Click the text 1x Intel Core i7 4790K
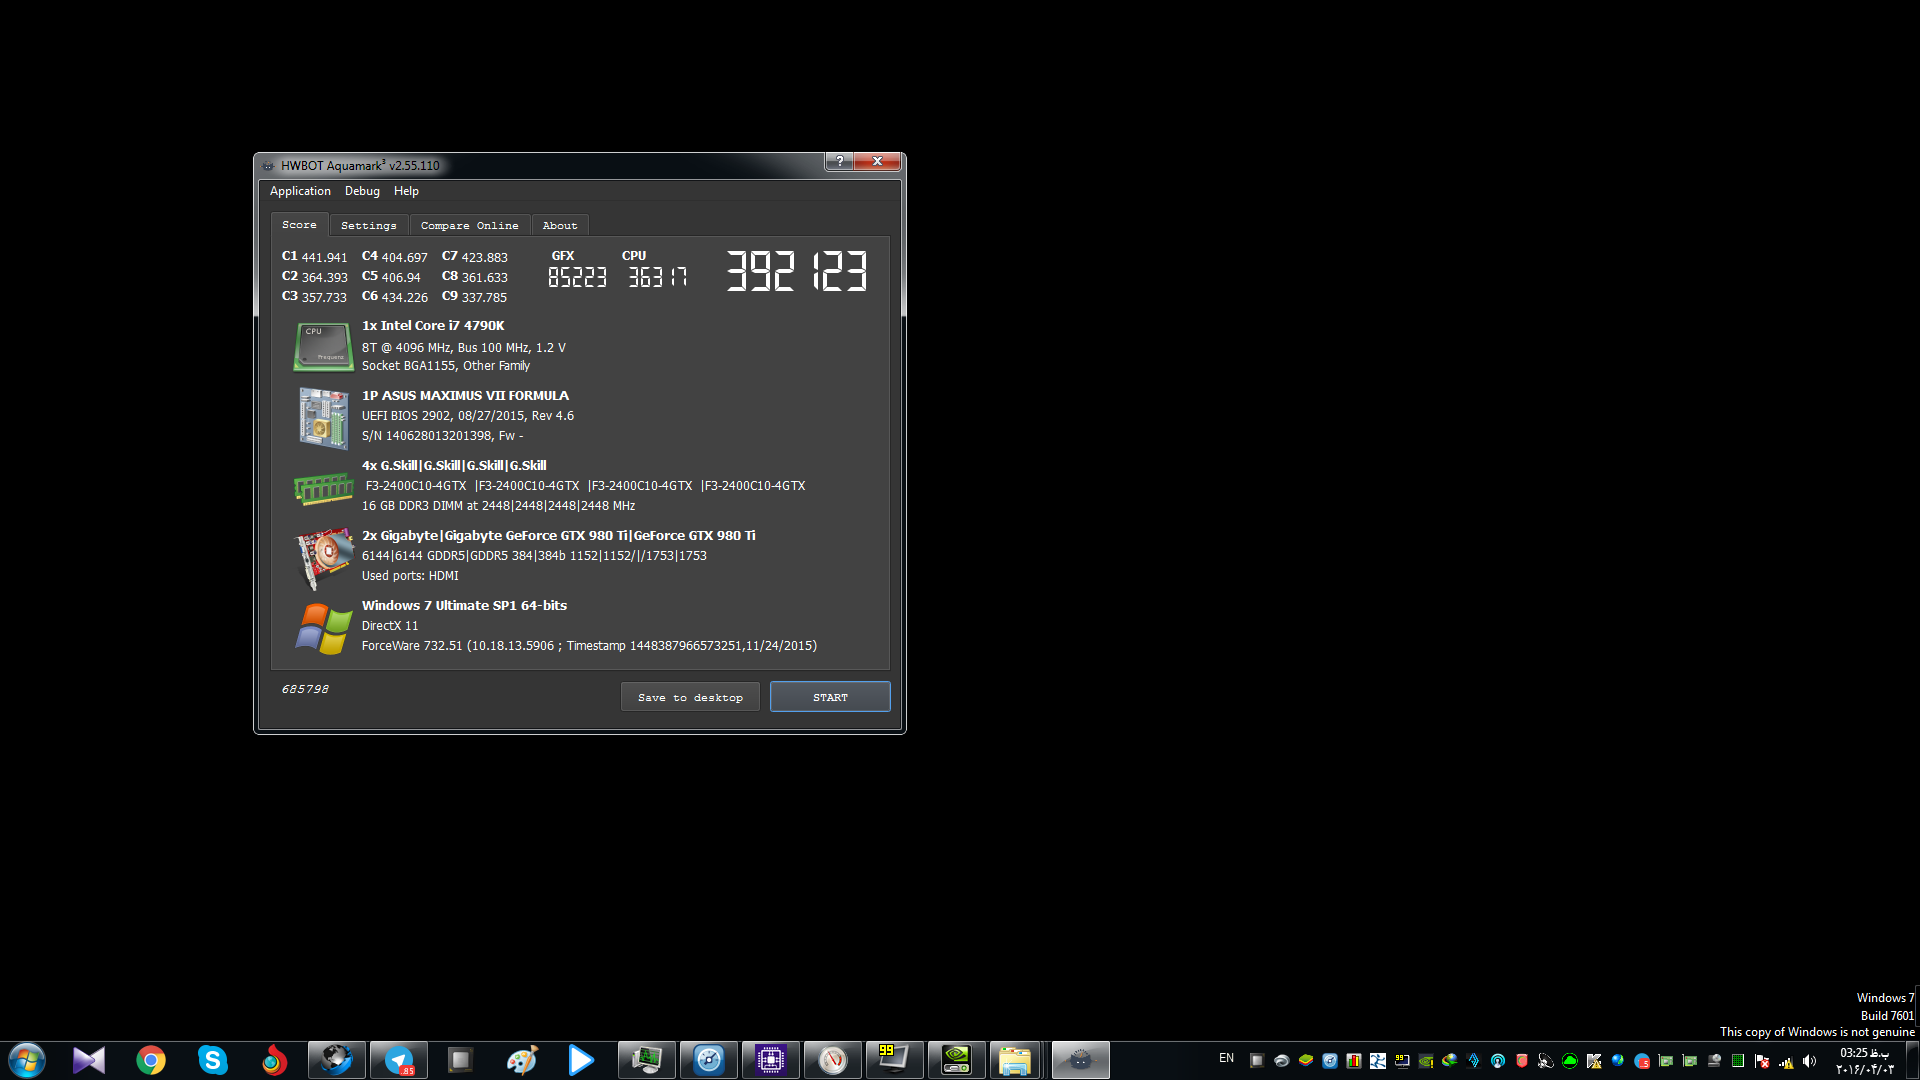The image size is (1920, 1080). [x=433, y=325]
